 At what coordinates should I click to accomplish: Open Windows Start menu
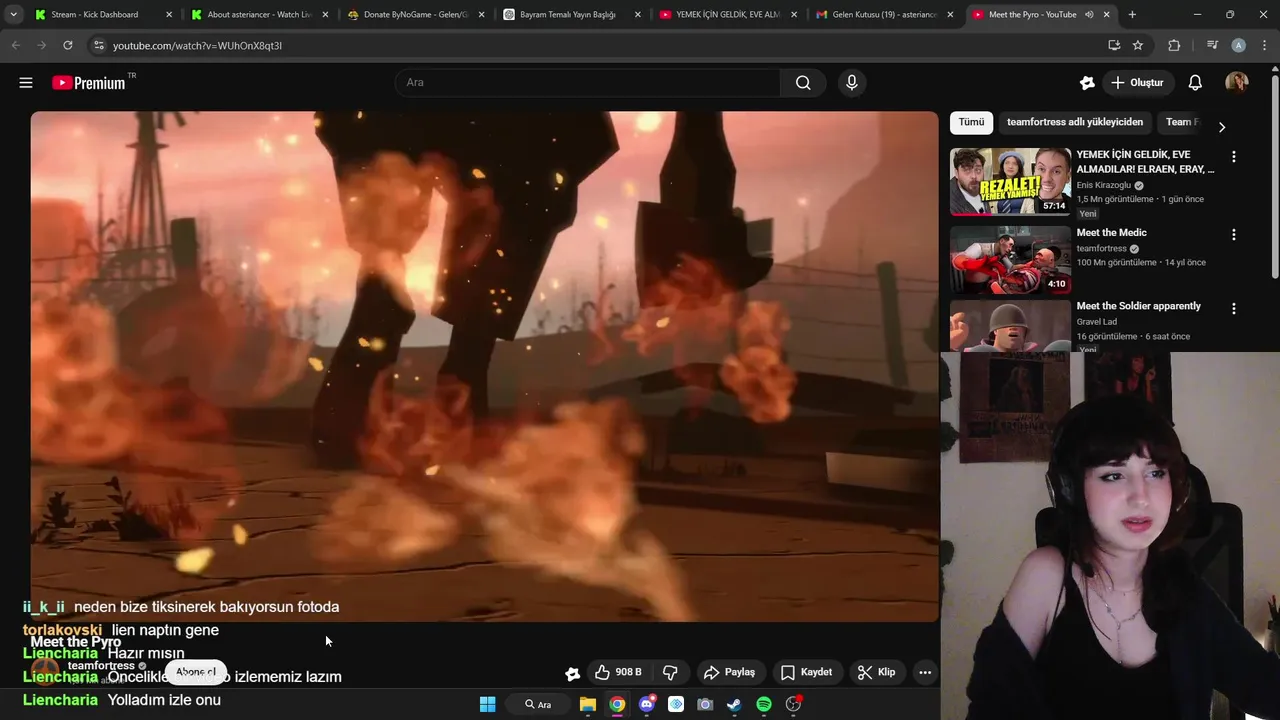(487, 704)
